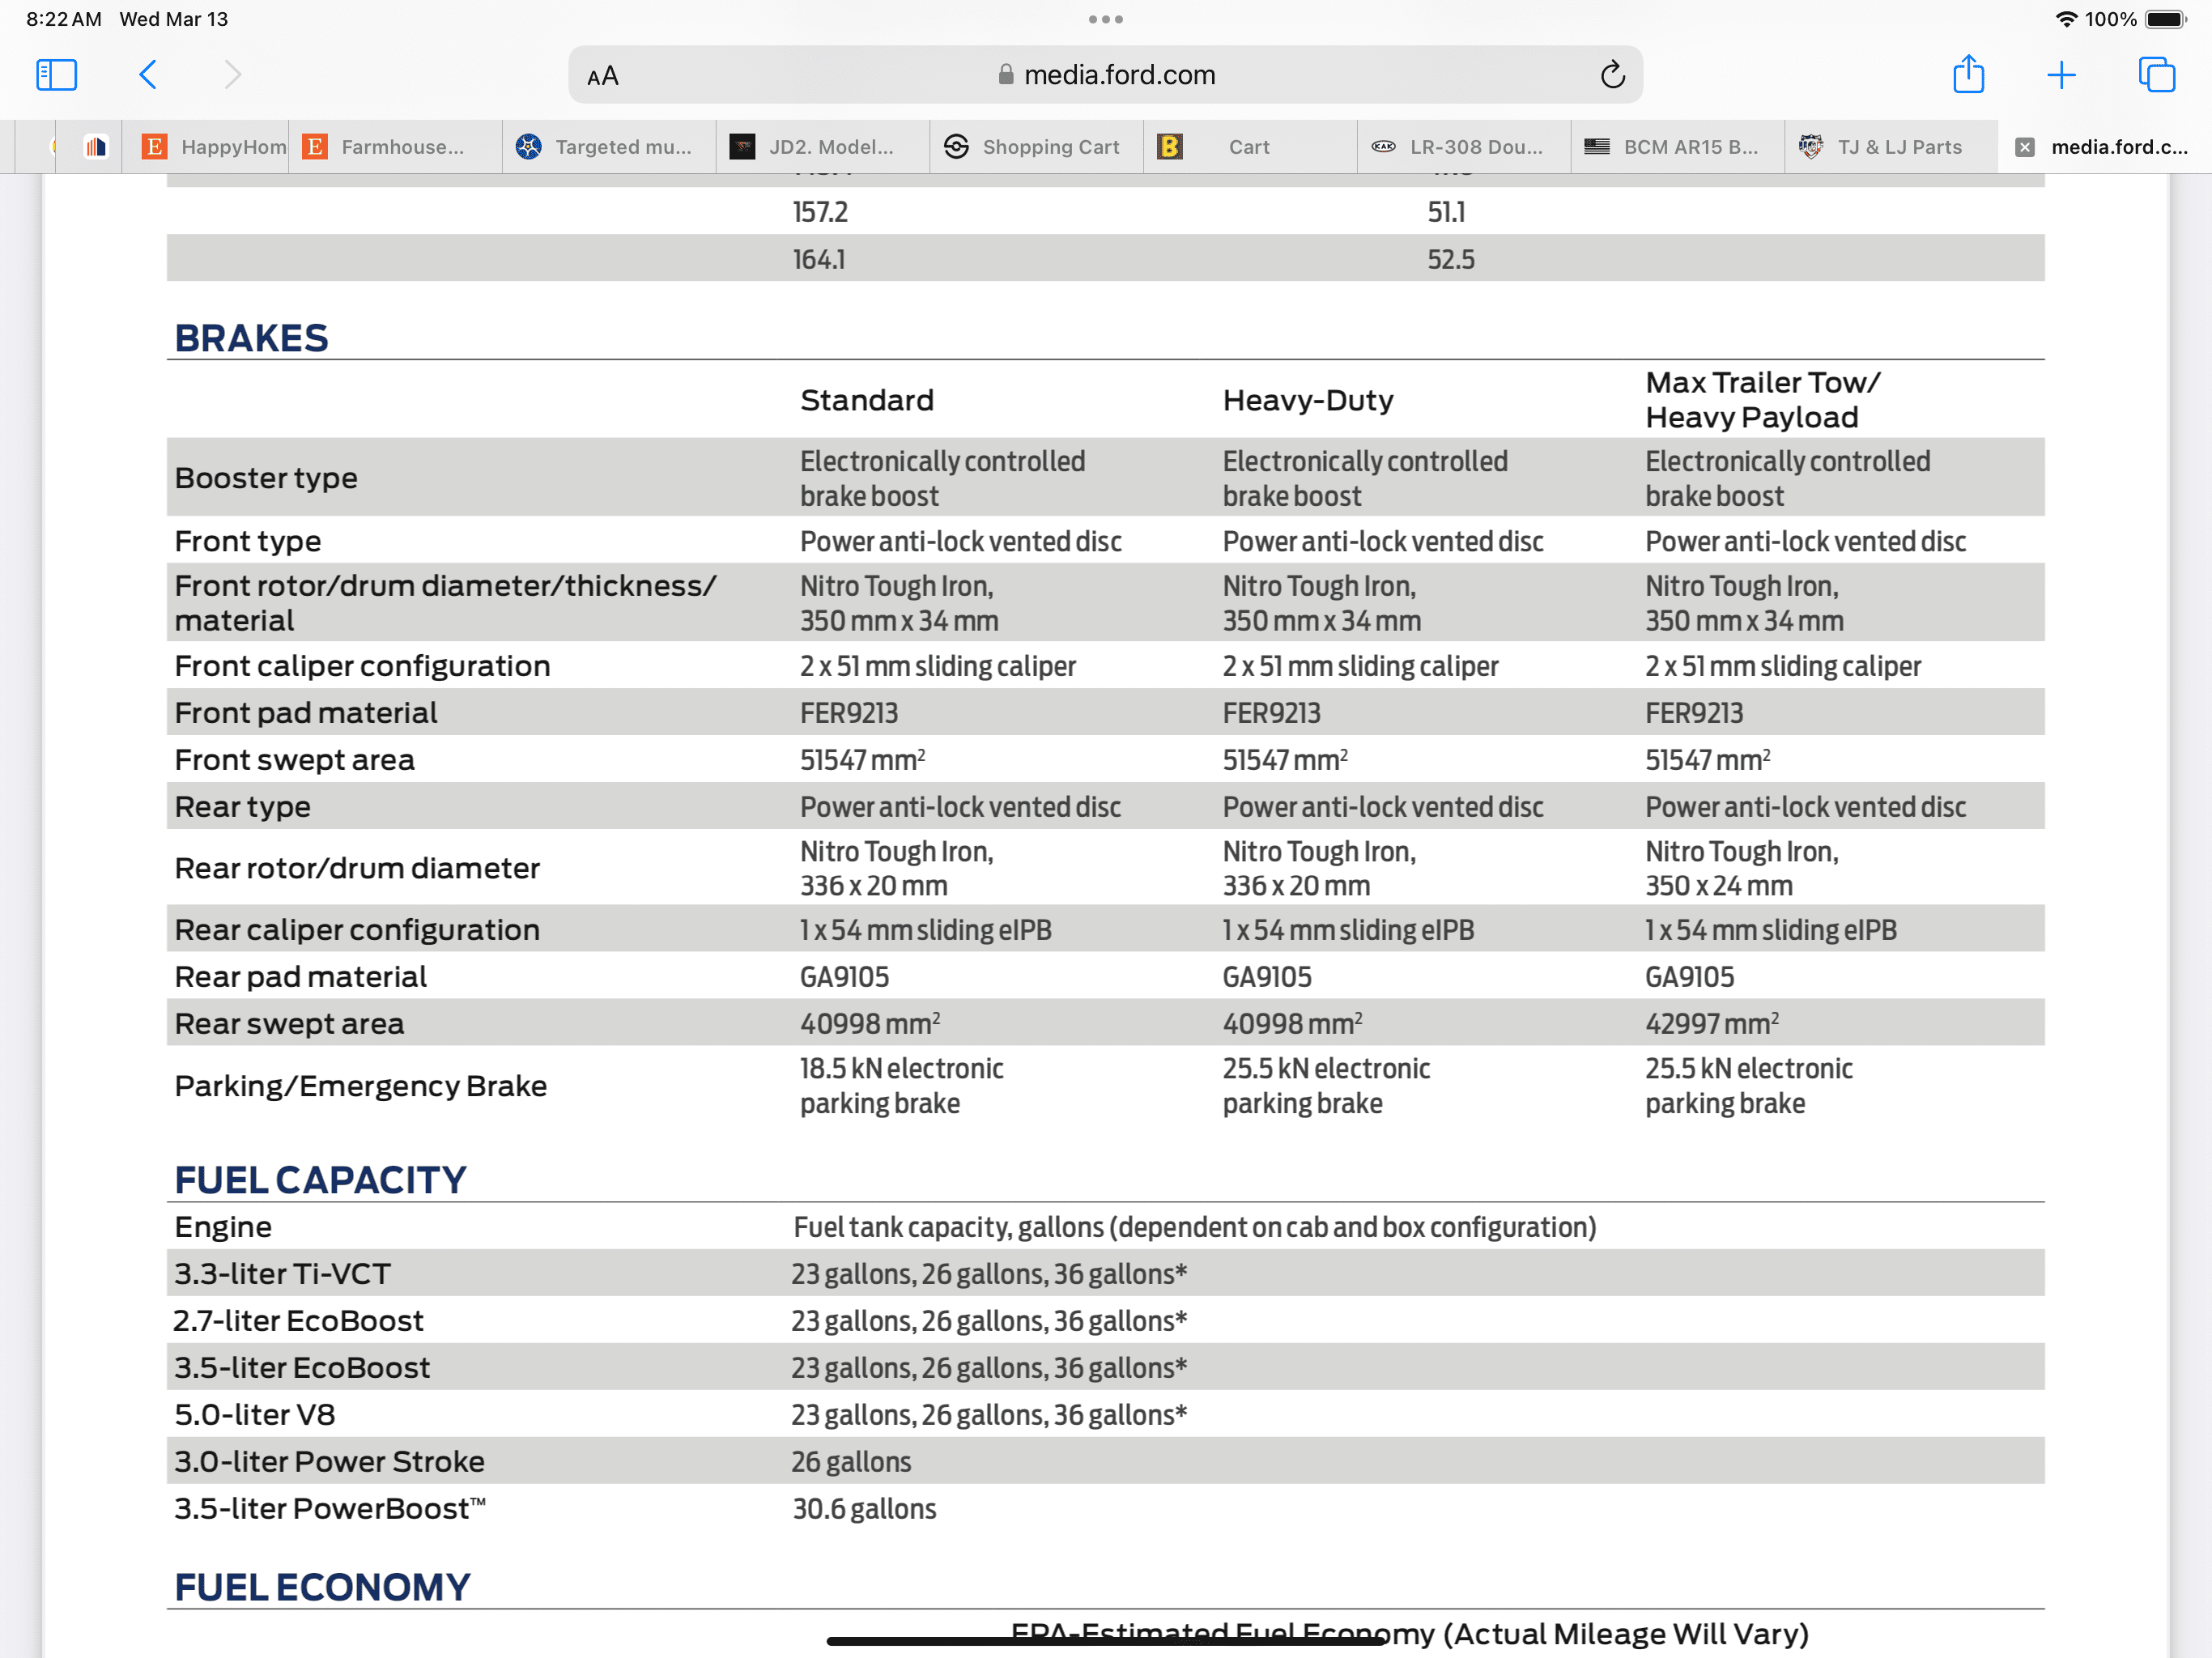Check the Wi-Fi status icon
2212x1658 pixels.
coord(2066,19)
